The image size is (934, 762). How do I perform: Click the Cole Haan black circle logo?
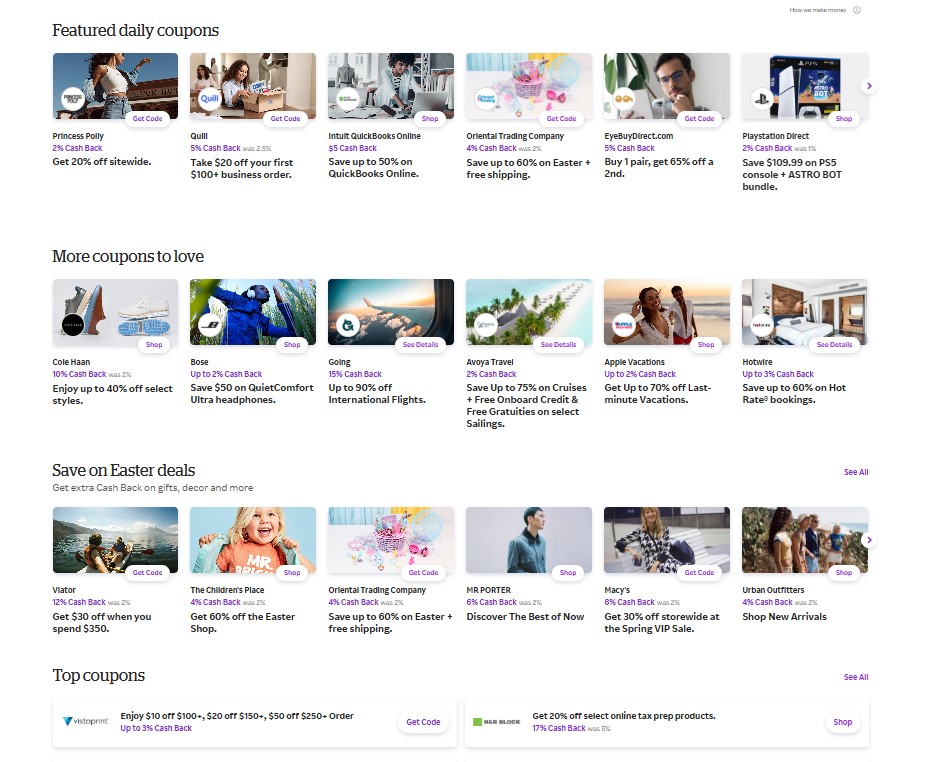73,325
